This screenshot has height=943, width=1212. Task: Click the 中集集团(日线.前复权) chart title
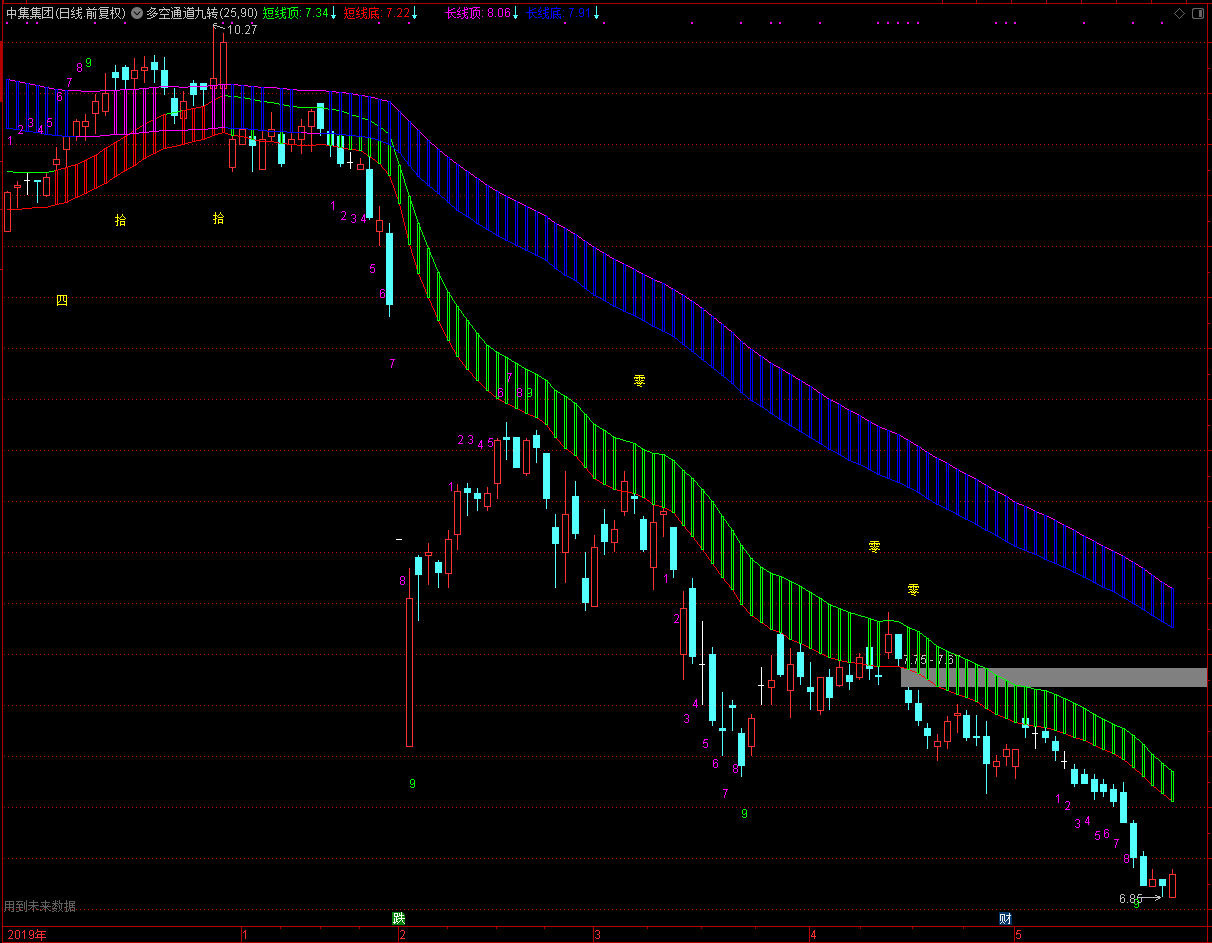click(65, 14)
